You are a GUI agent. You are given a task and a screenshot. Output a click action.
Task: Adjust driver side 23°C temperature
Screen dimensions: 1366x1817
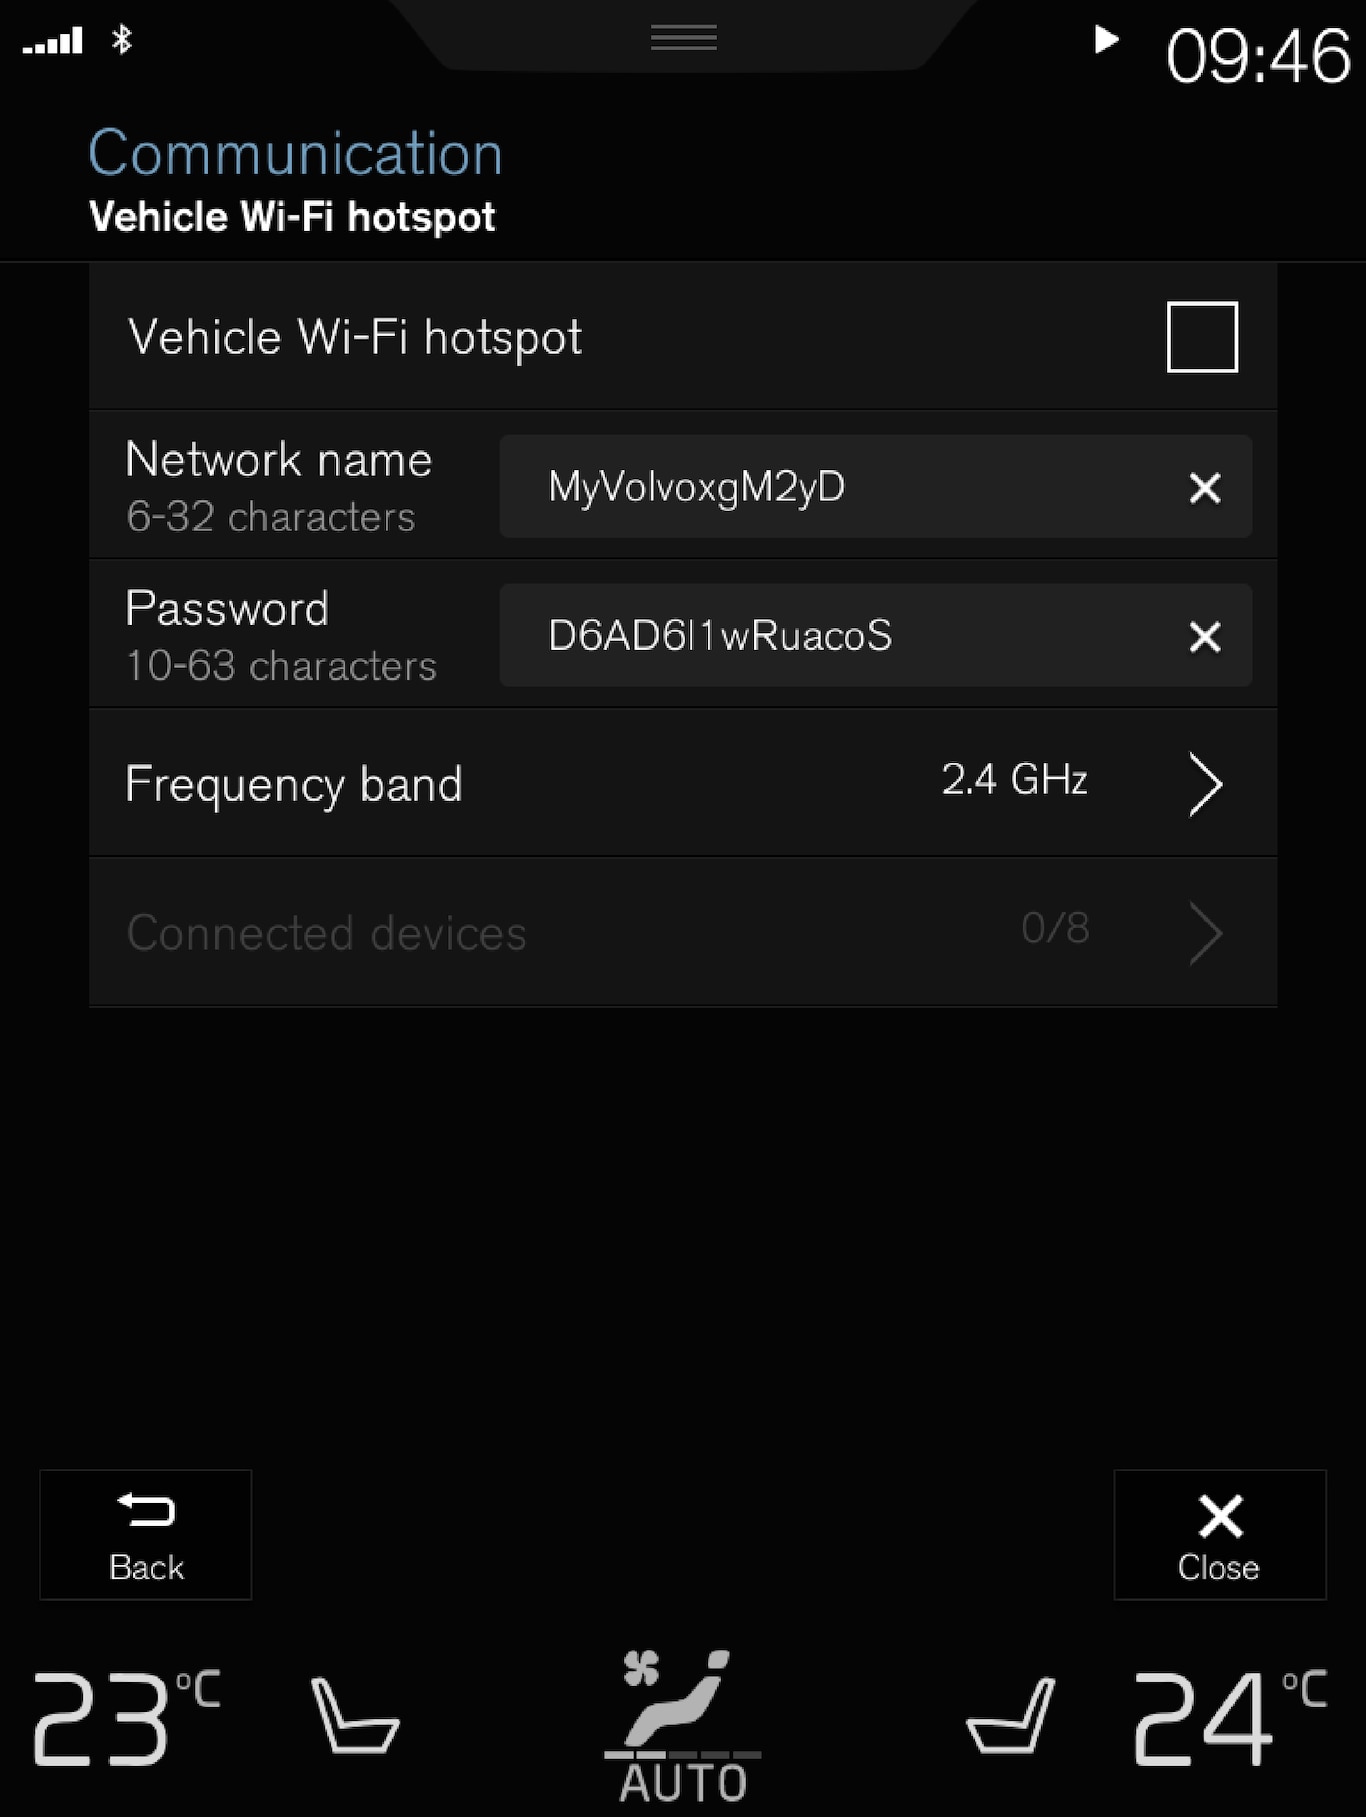click(125, 1717)
